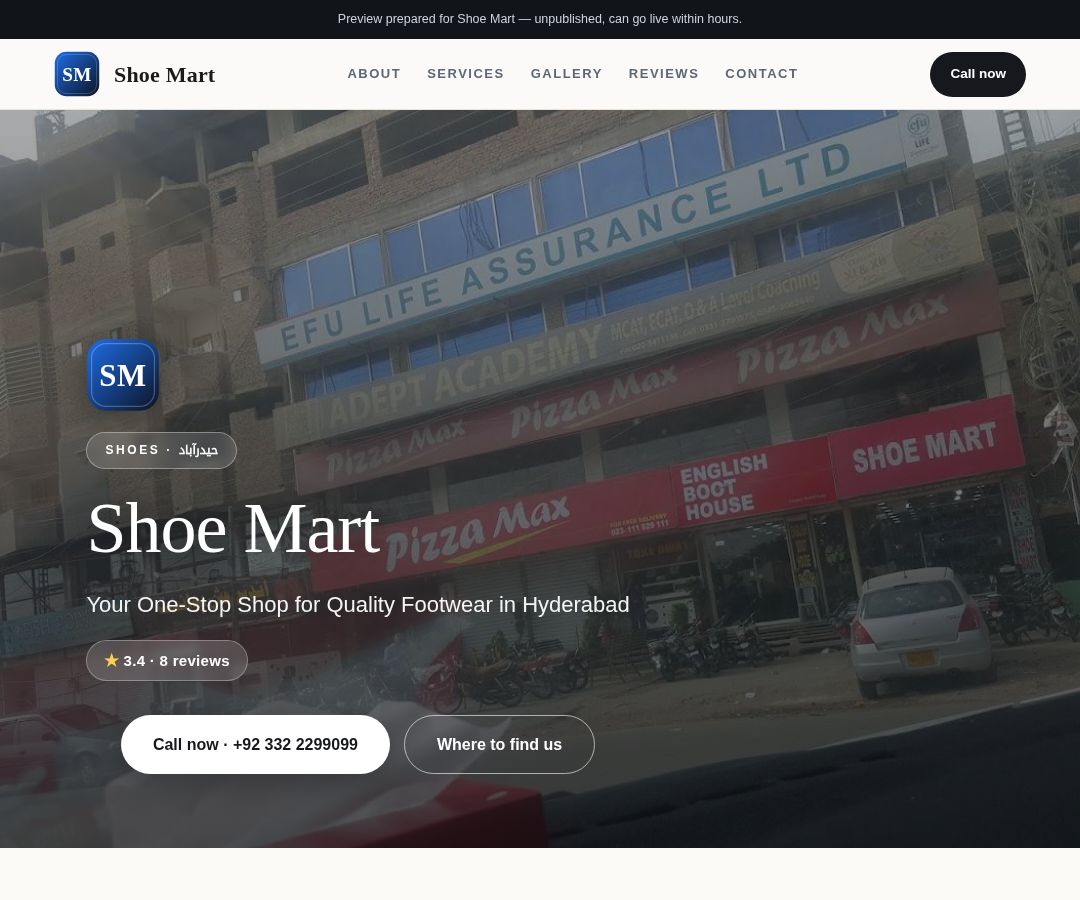Click the gold star rating icon
This screenshot has height=900, width=1080.
pyautogui.click(x=112, y=660)
